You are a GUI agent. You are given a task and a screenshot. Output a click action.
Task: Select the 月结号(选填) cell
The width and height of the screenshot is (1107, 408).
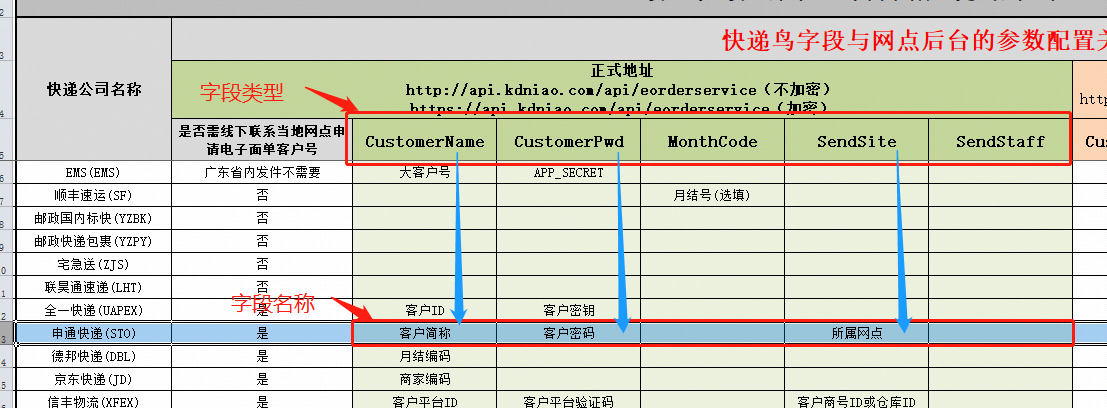[x=712, y=196]
